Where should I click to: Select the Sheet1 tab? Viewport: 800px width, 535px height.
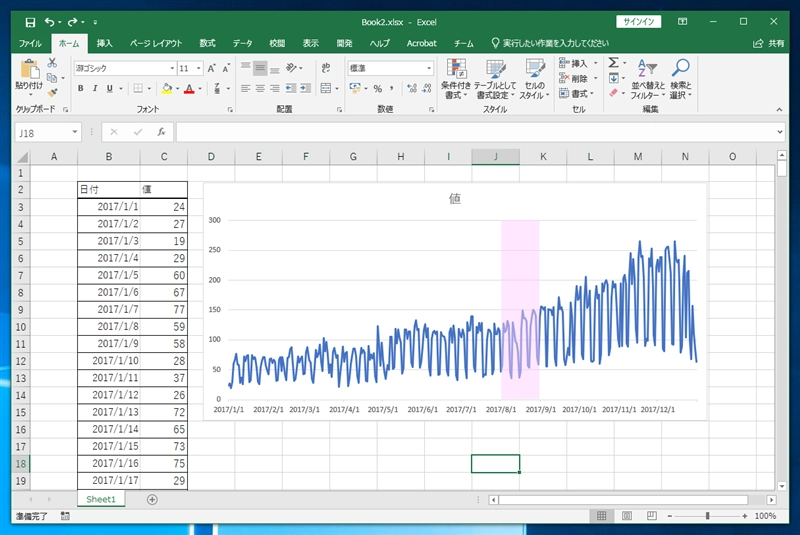point(101,499)
